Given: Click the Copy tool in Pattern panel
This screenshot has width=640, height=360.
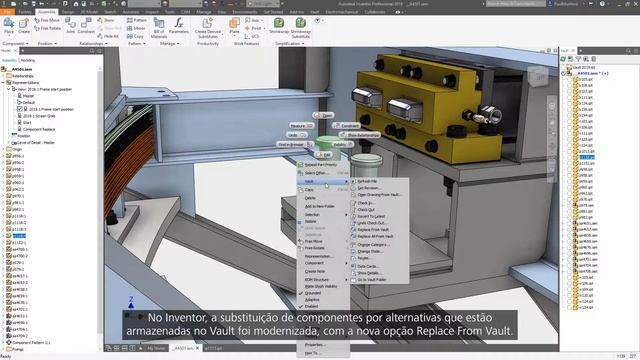Looking at the screenshot, I should click(x=135, y=36).
